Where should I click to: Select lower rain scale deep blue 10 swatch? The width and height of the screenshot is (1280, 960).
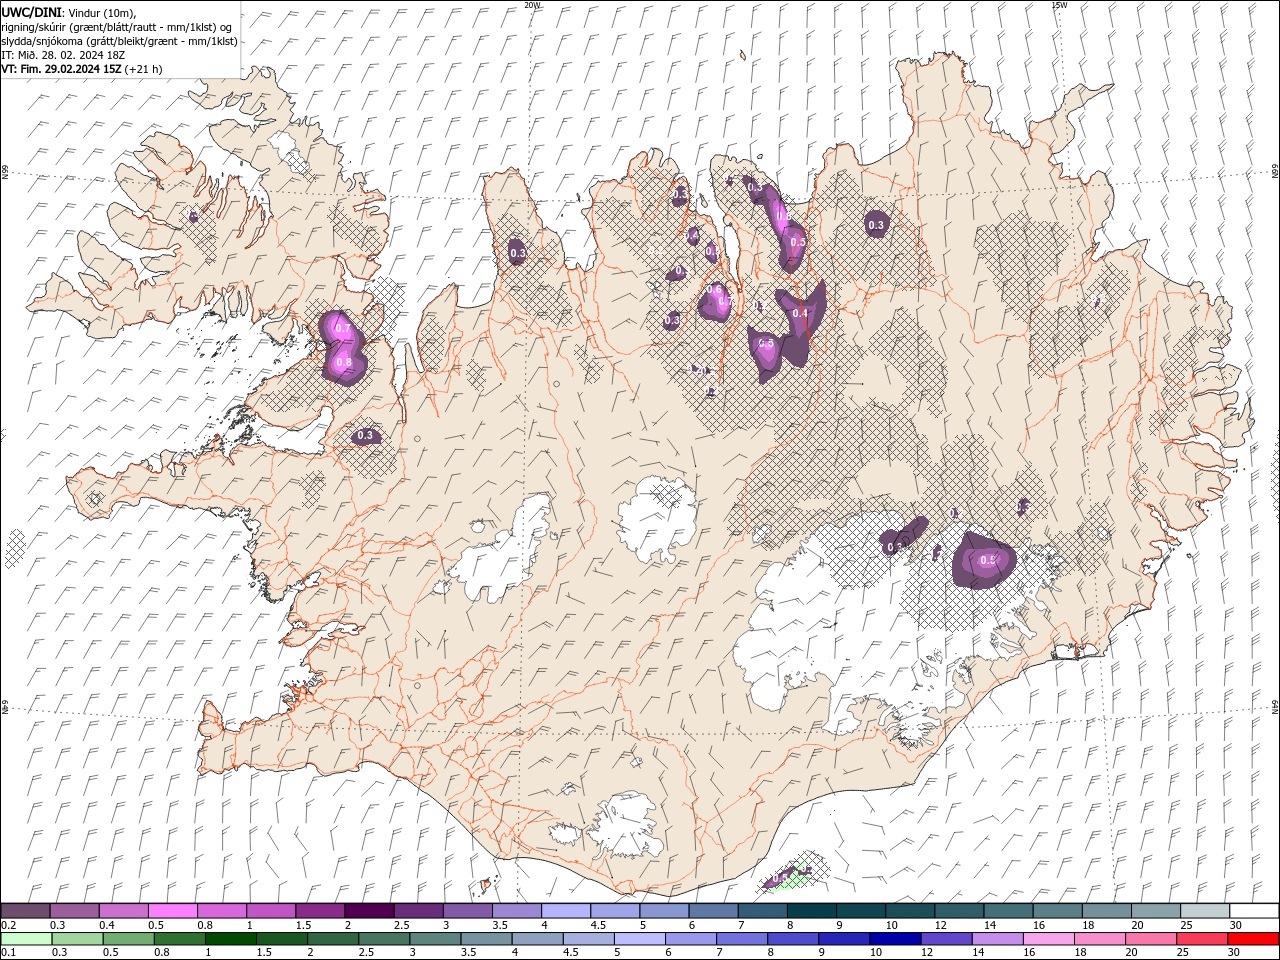pos(895,939)
